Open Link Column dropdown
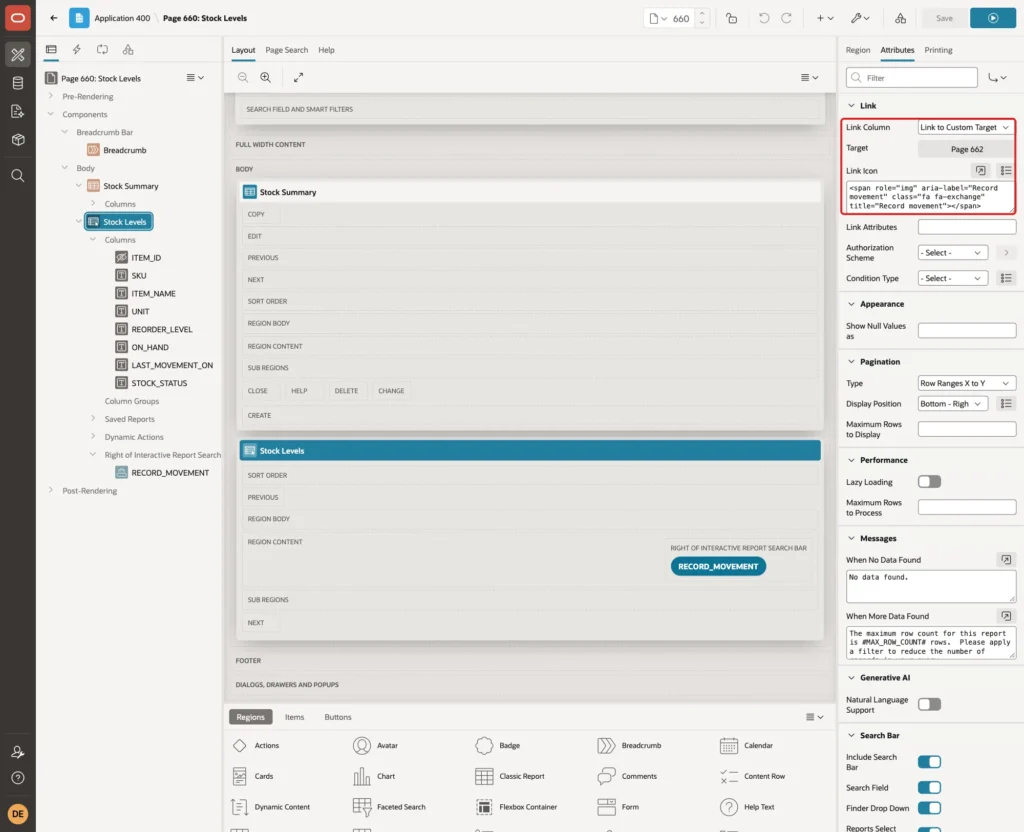The width and height of the screenshot is (1024, 832). click(x=965, y=127)
